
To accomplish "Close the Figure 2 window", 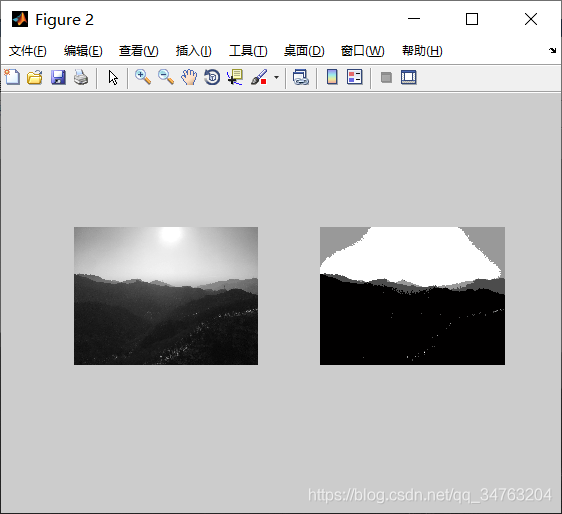I will pyautogui.click(x=531, y=19).
